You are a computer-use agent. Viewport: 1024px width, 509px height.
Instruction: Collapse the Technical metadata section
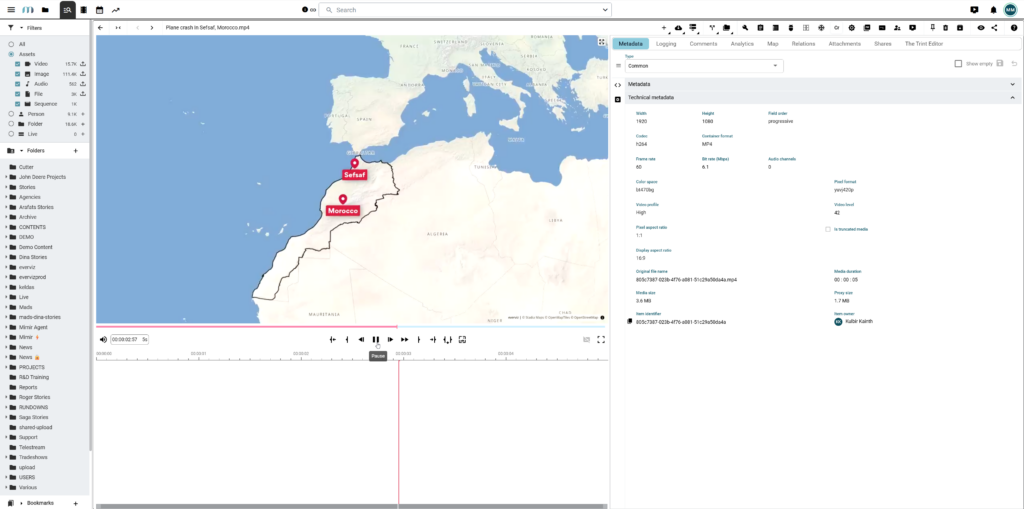(x=1013, y=97)
